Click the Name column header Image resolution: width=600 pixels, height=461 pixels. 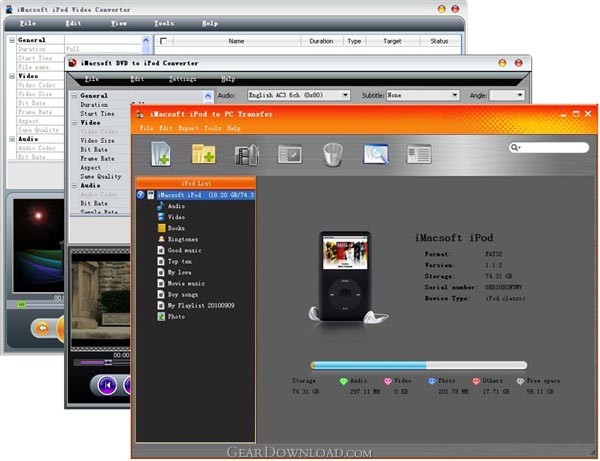236,41
